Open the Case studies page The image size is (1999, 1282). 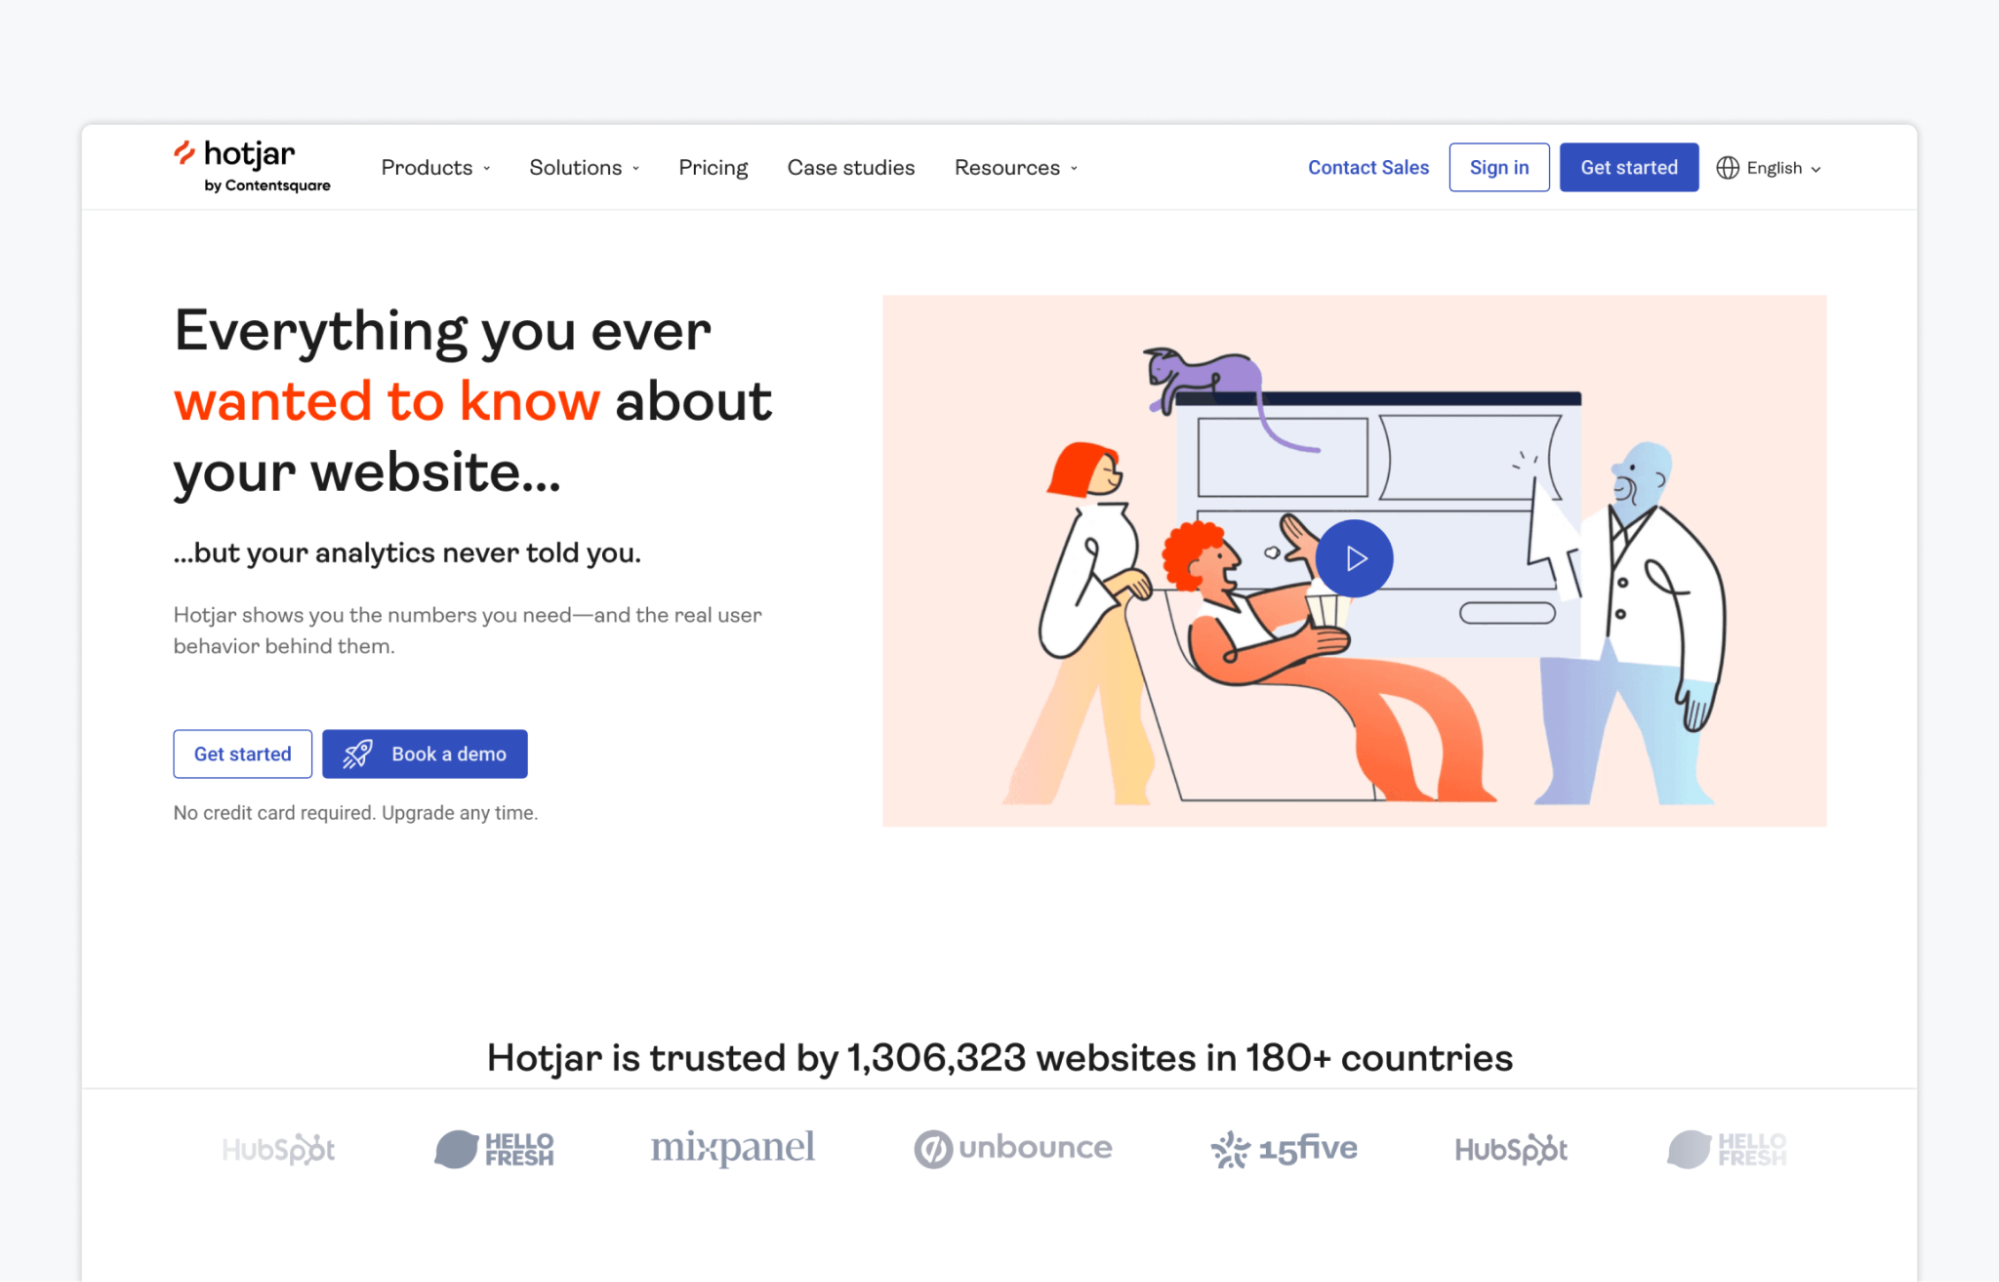[851, 168]
